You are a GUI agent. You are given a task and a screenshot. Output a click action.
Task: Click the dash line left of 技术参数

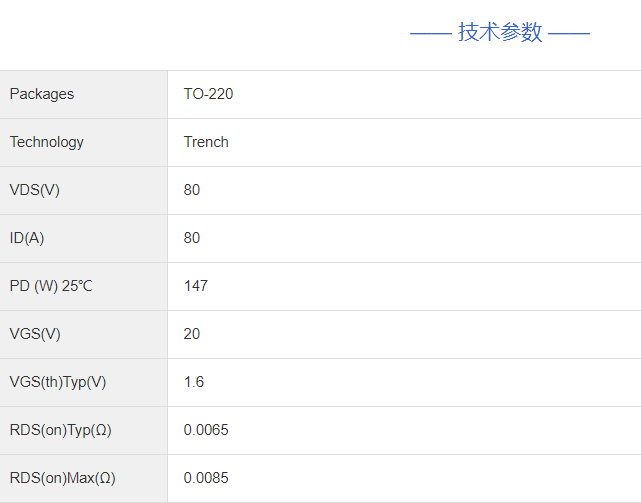coord(430,33)
